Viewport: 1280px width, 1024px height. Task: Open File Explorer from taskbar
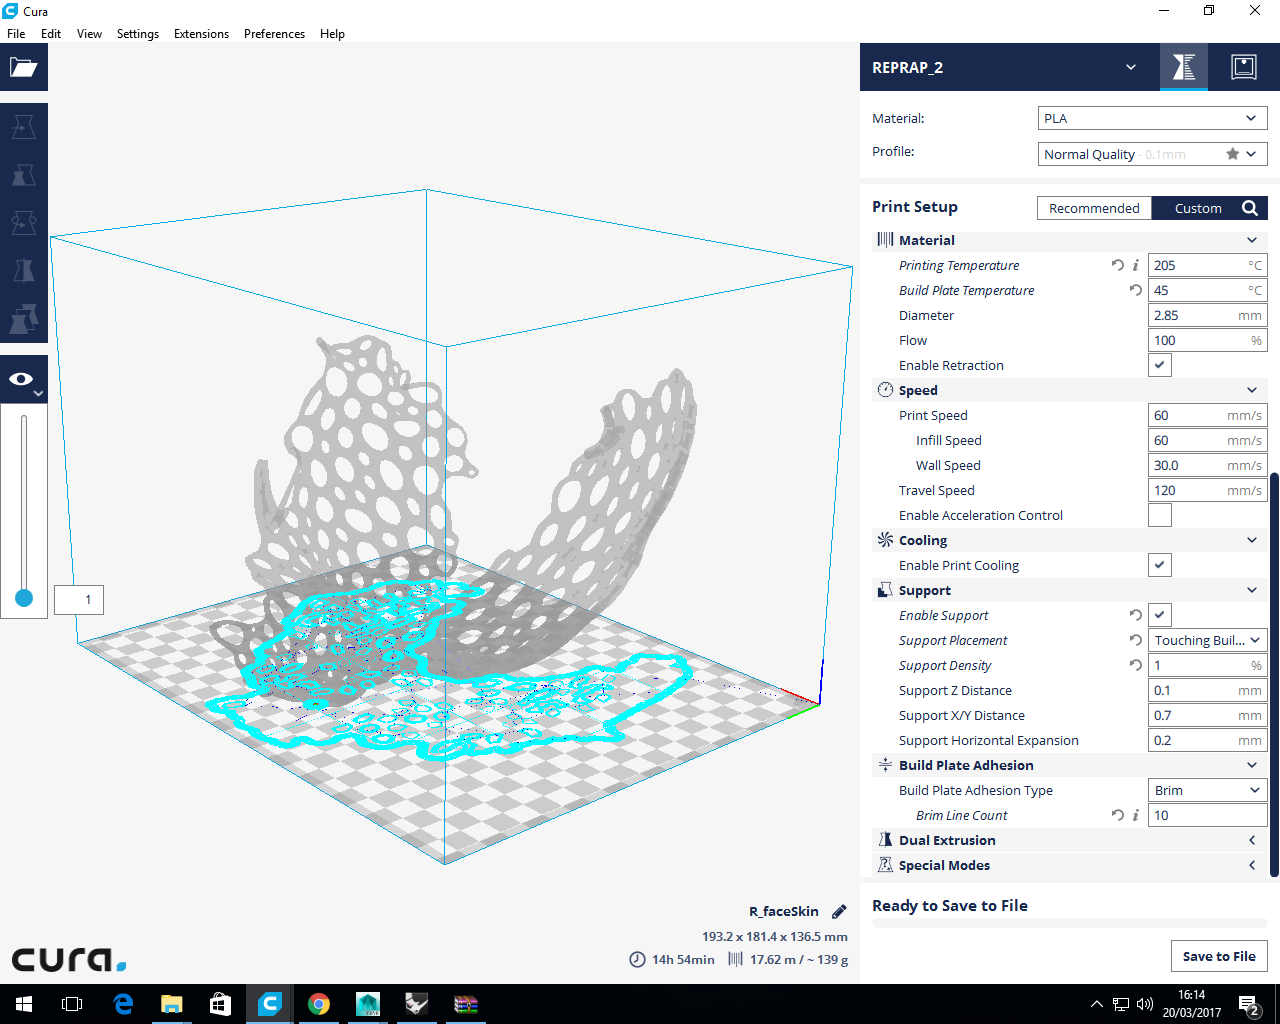click(172, 1004)
